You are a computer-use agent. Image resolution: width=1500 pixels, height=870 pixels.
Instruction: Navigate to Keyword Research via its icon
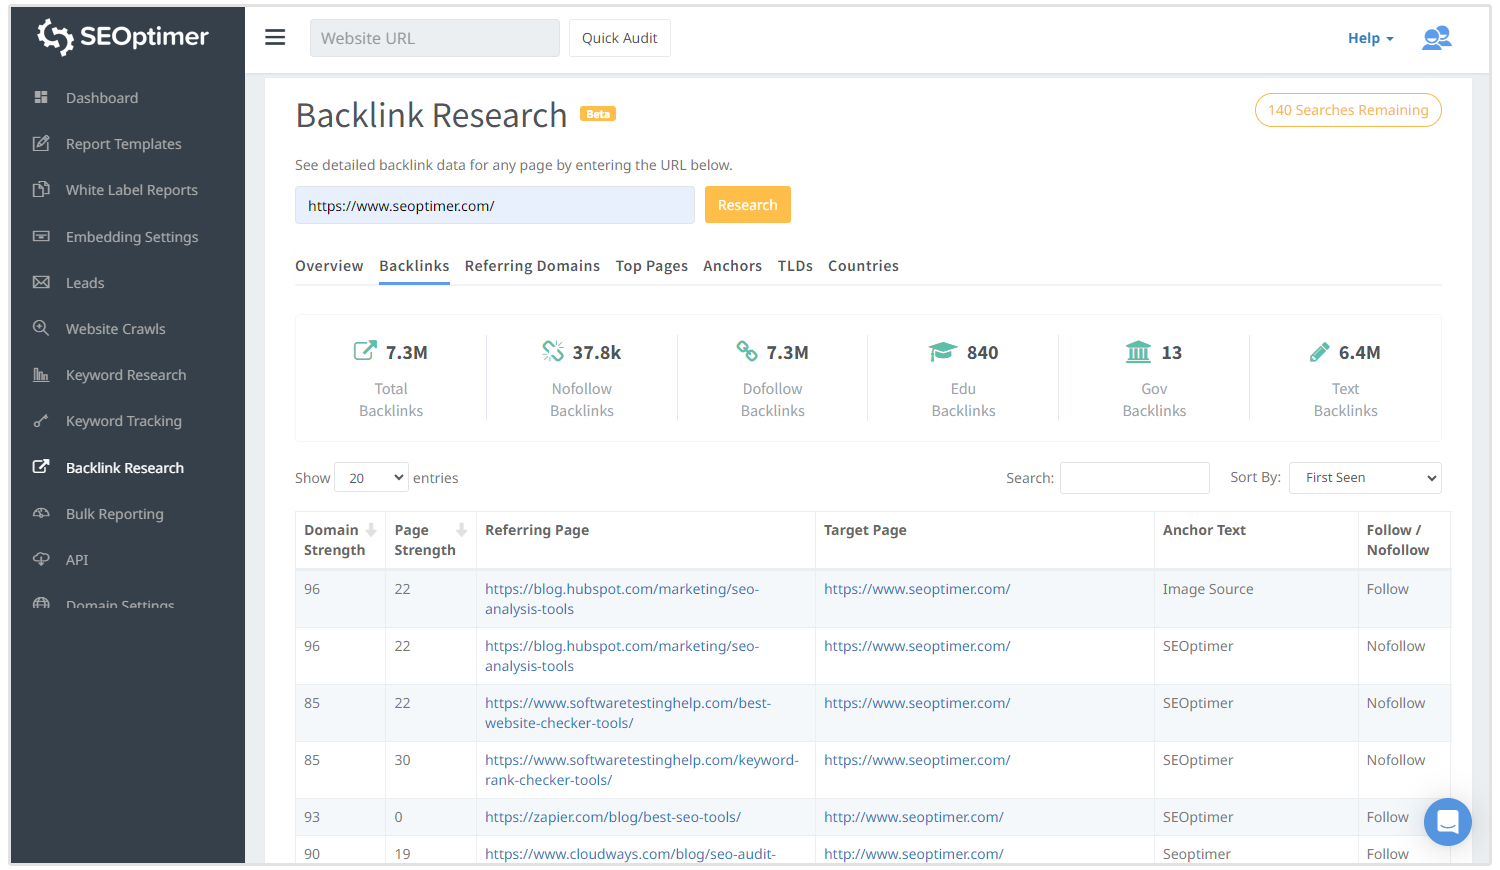pyautogui.click(x=40, y=374)
